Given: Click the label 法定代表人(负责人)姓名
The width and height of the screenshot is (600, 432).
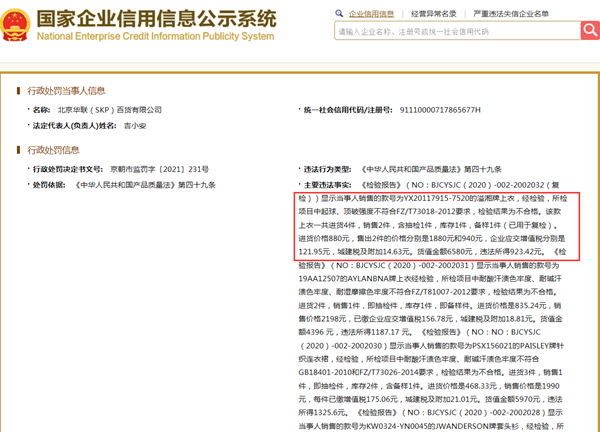Looking at the screenshot, I should pyautogui.click(x=75, y=126).
